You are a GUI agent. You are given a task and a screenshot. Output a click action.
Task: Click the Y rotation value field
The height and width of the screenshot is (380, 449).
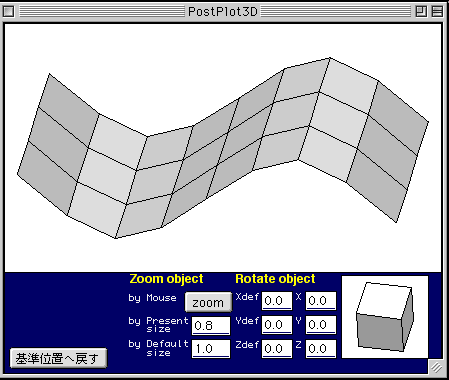coord(321,325)
